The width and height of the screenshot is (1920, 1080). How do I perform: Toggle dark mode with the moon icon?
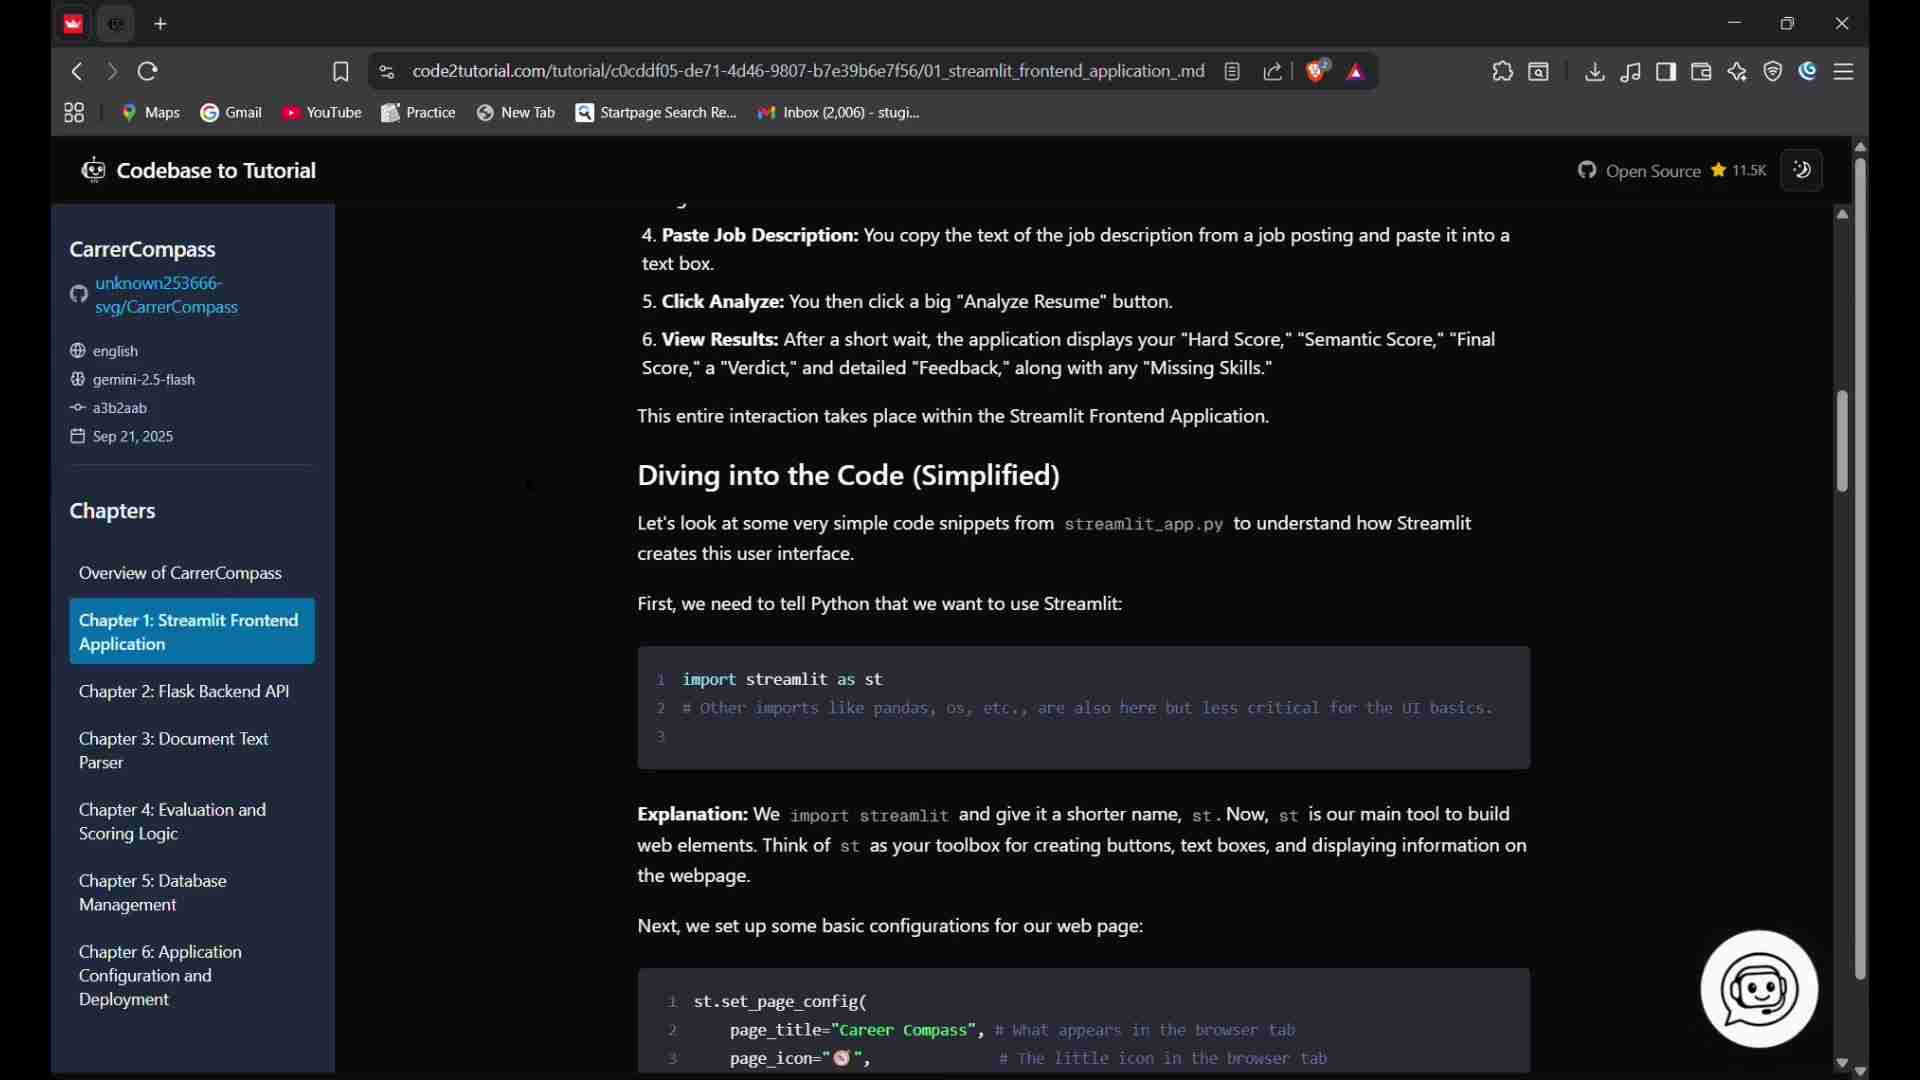[x=1806, y=171]
